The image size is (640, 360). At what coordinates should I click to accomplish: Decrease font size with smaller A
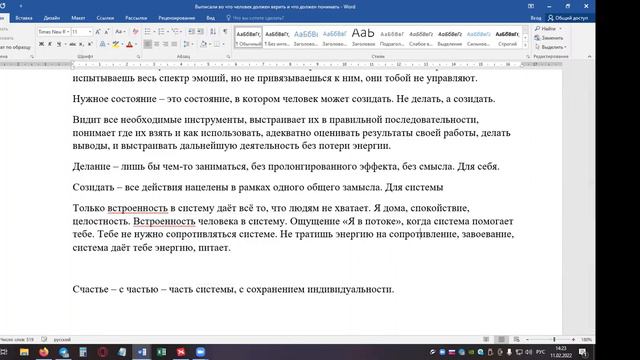(107, 32)
